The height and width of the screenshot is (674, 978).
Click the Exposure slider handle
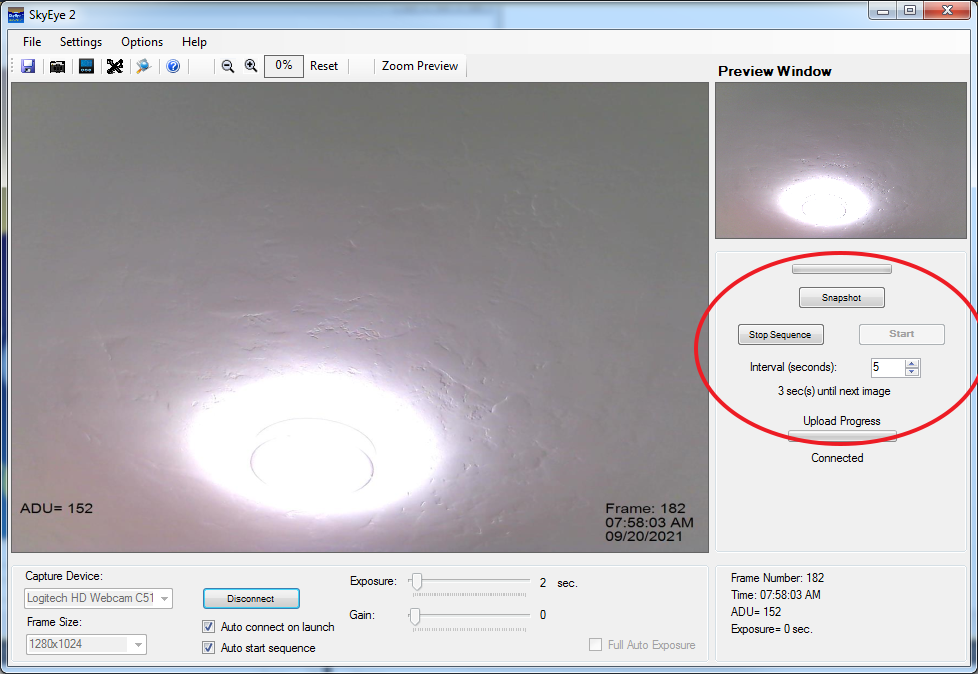[x=417, y=581]
